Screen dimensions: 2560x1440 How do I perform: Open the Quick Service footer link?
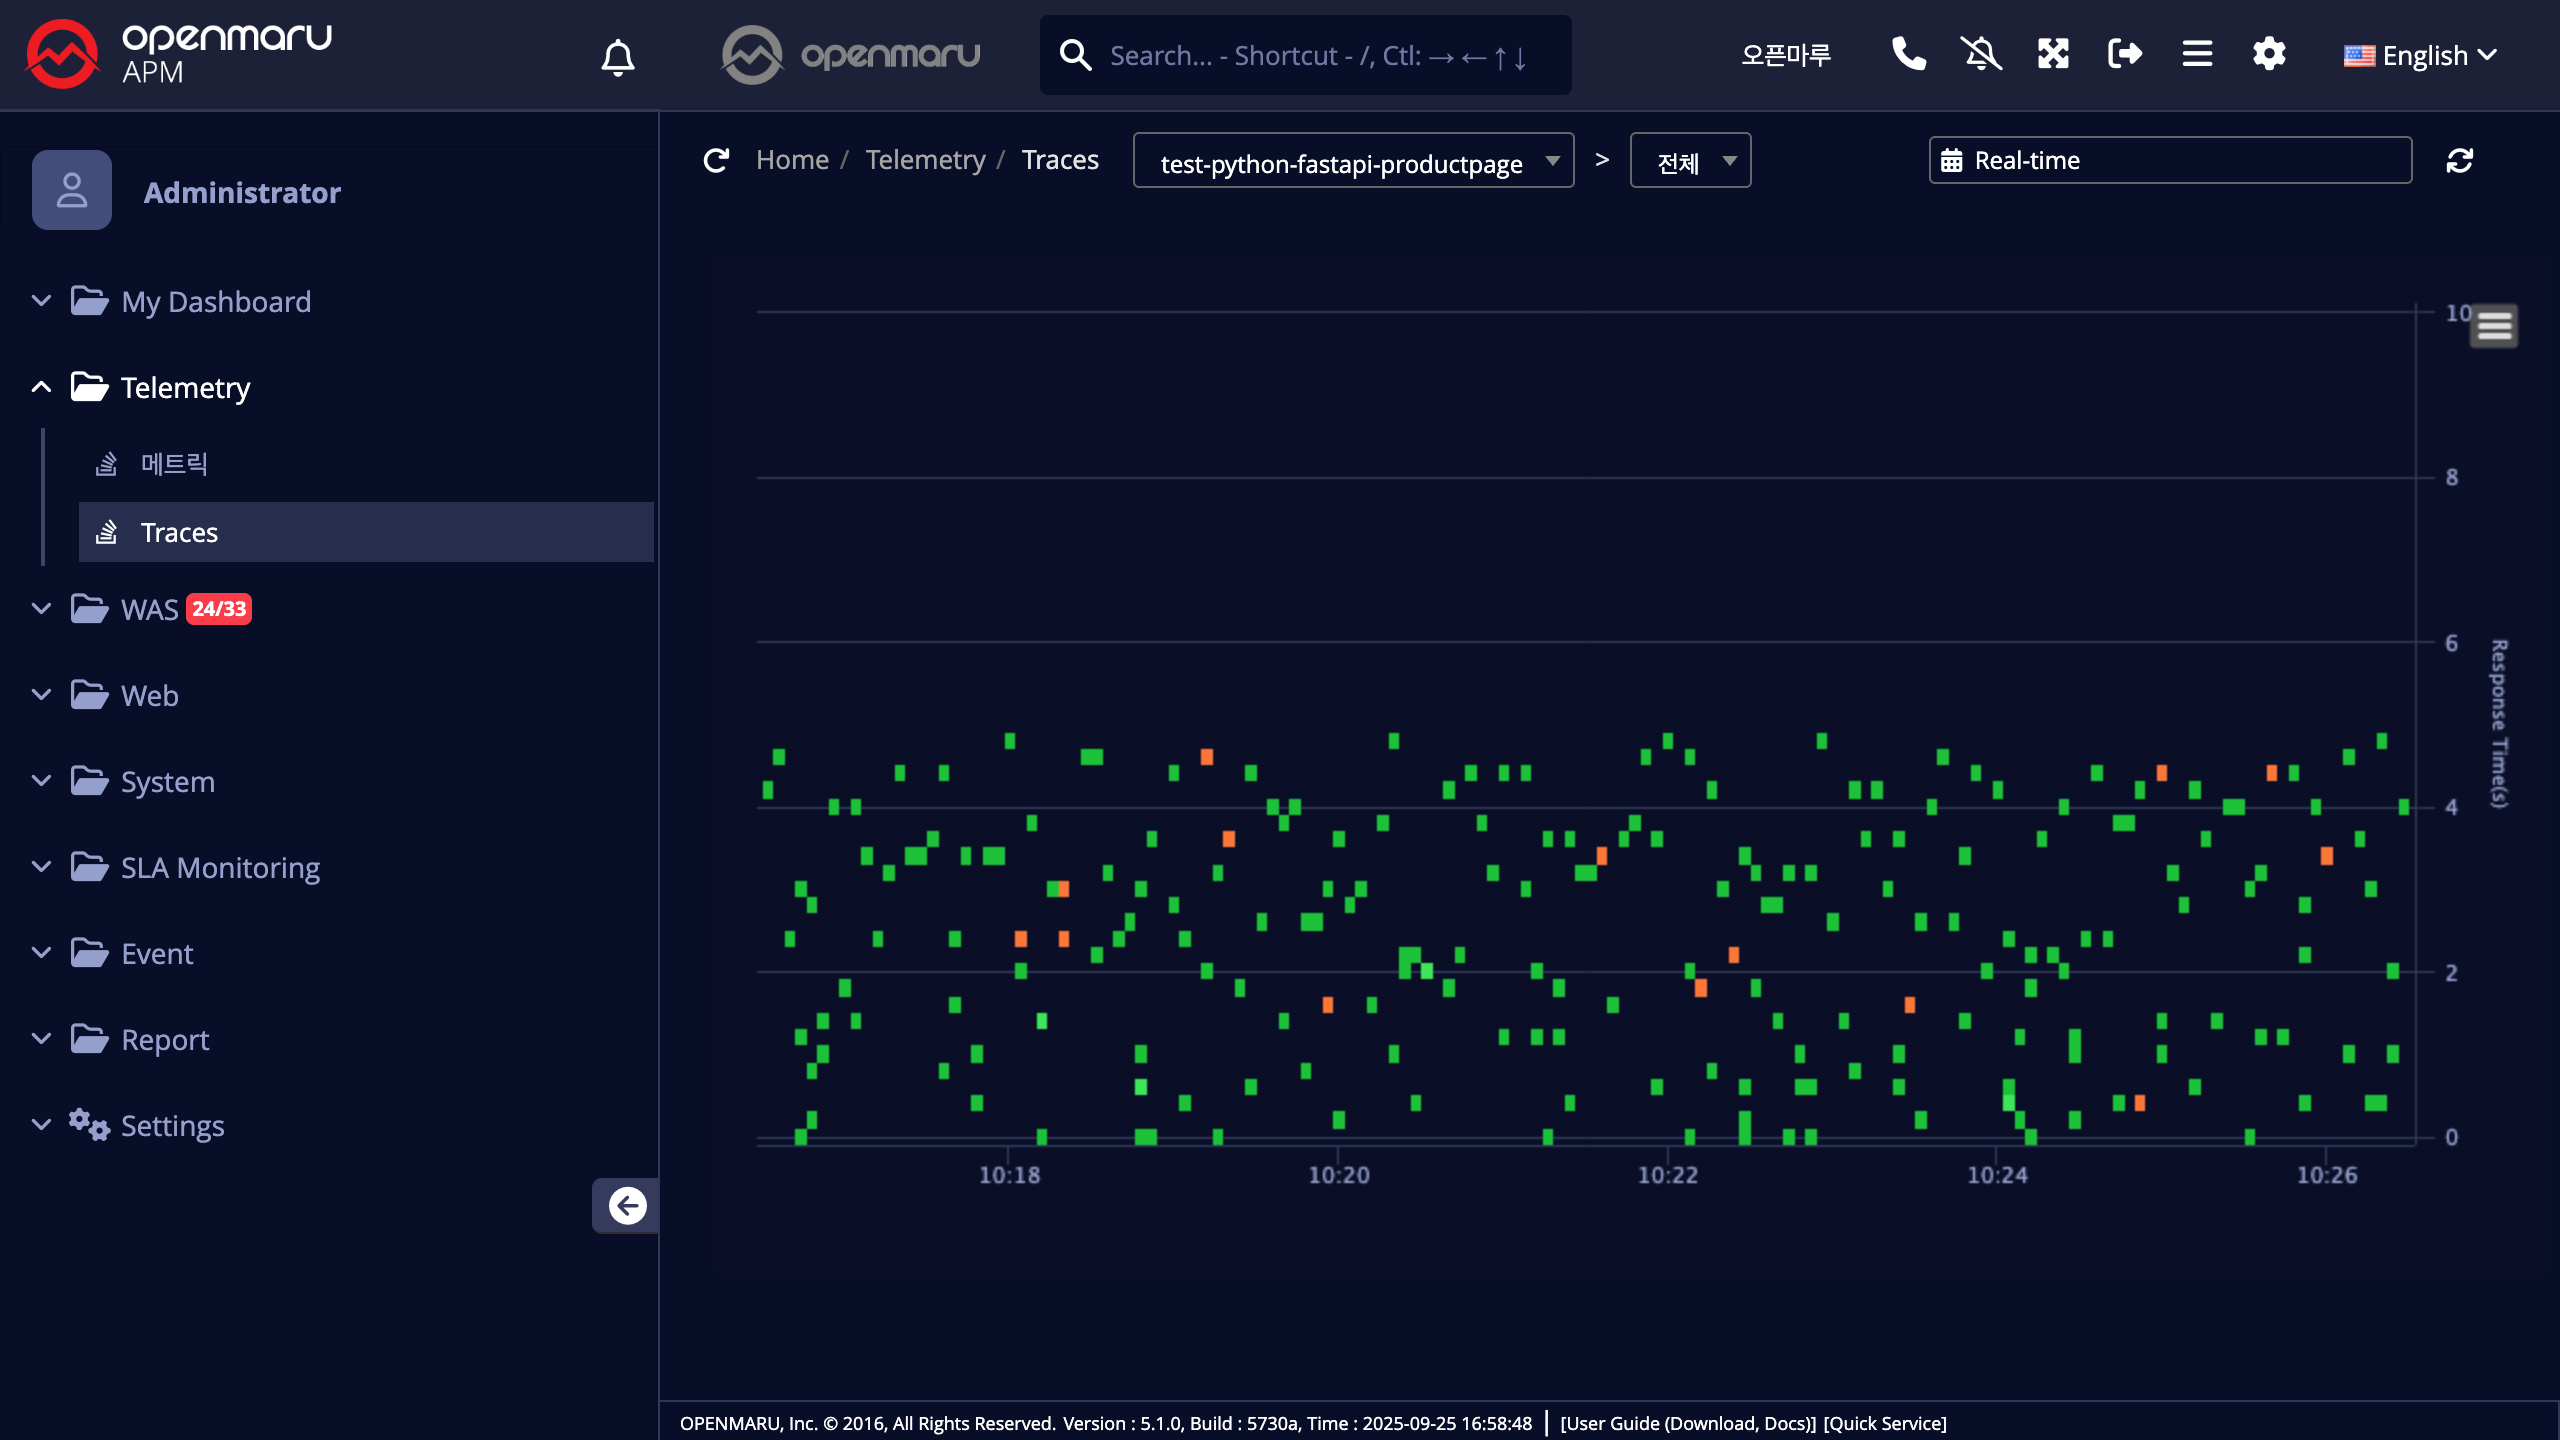(x=1884, y=1423)
